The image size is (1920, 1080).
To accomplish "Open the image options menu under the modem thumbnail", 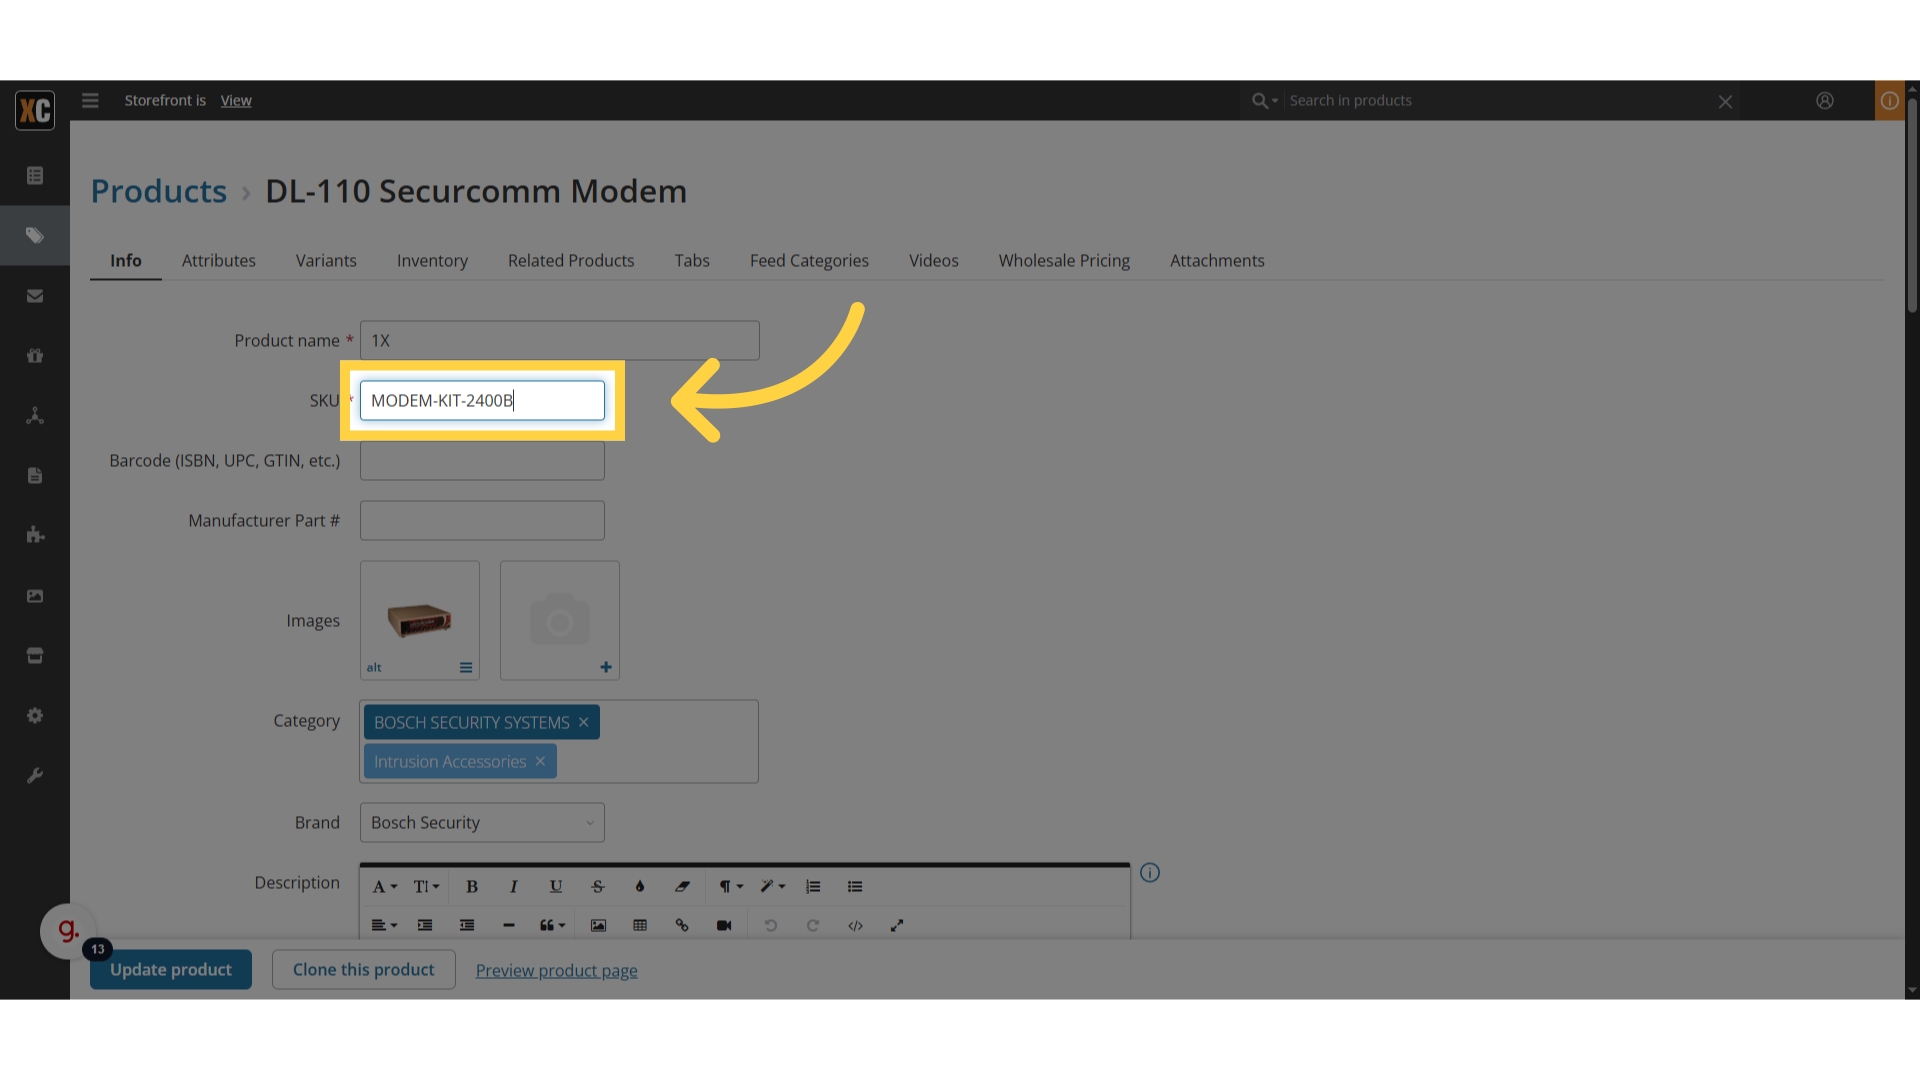I will pos(466,667).
